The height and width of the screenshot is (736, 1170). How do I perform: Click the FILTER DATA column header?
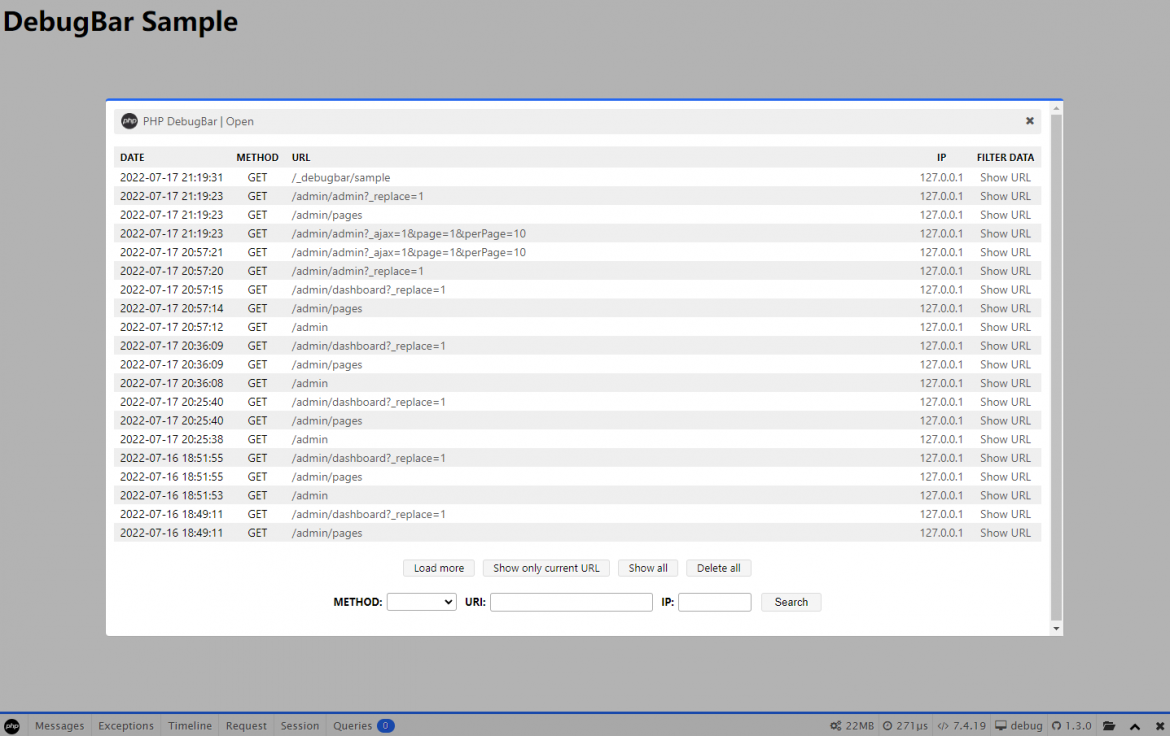tap(1005, 158)
